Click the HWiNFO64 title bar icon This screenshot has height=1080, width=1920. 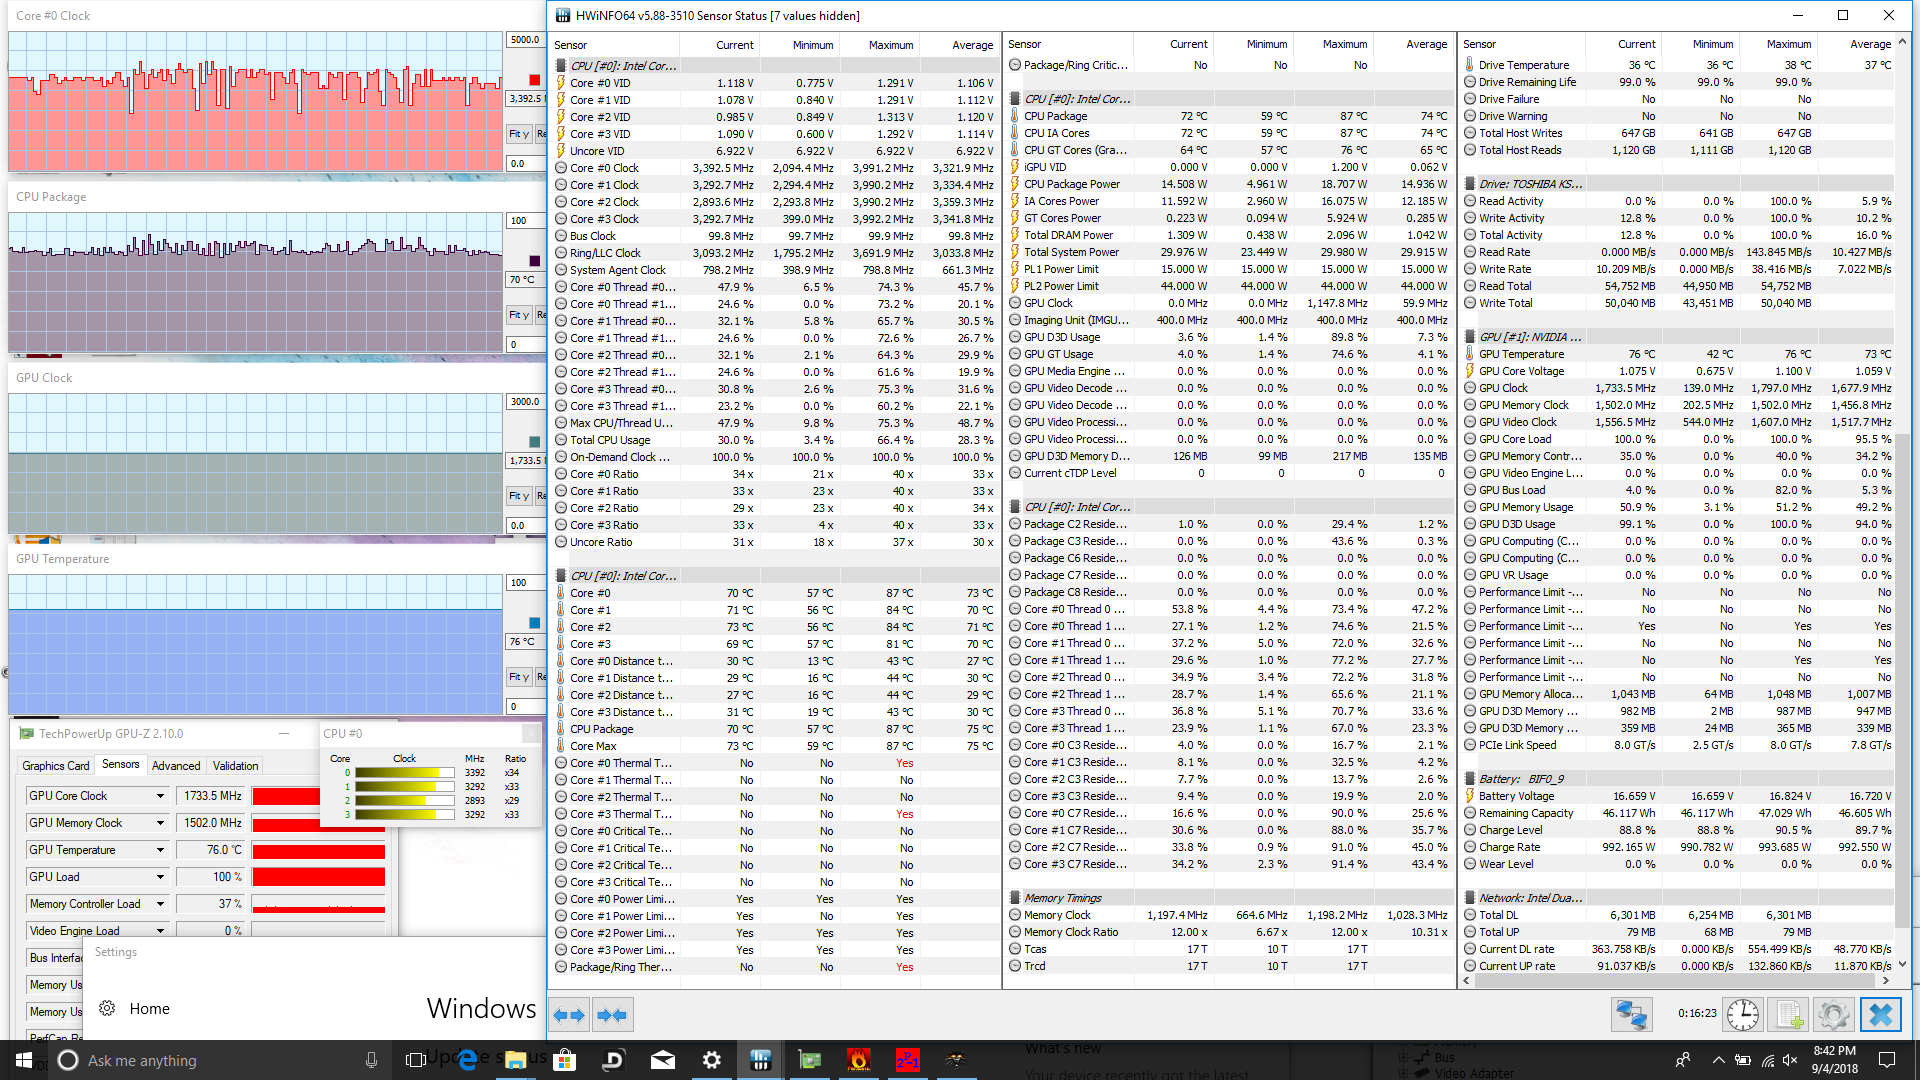563,15
